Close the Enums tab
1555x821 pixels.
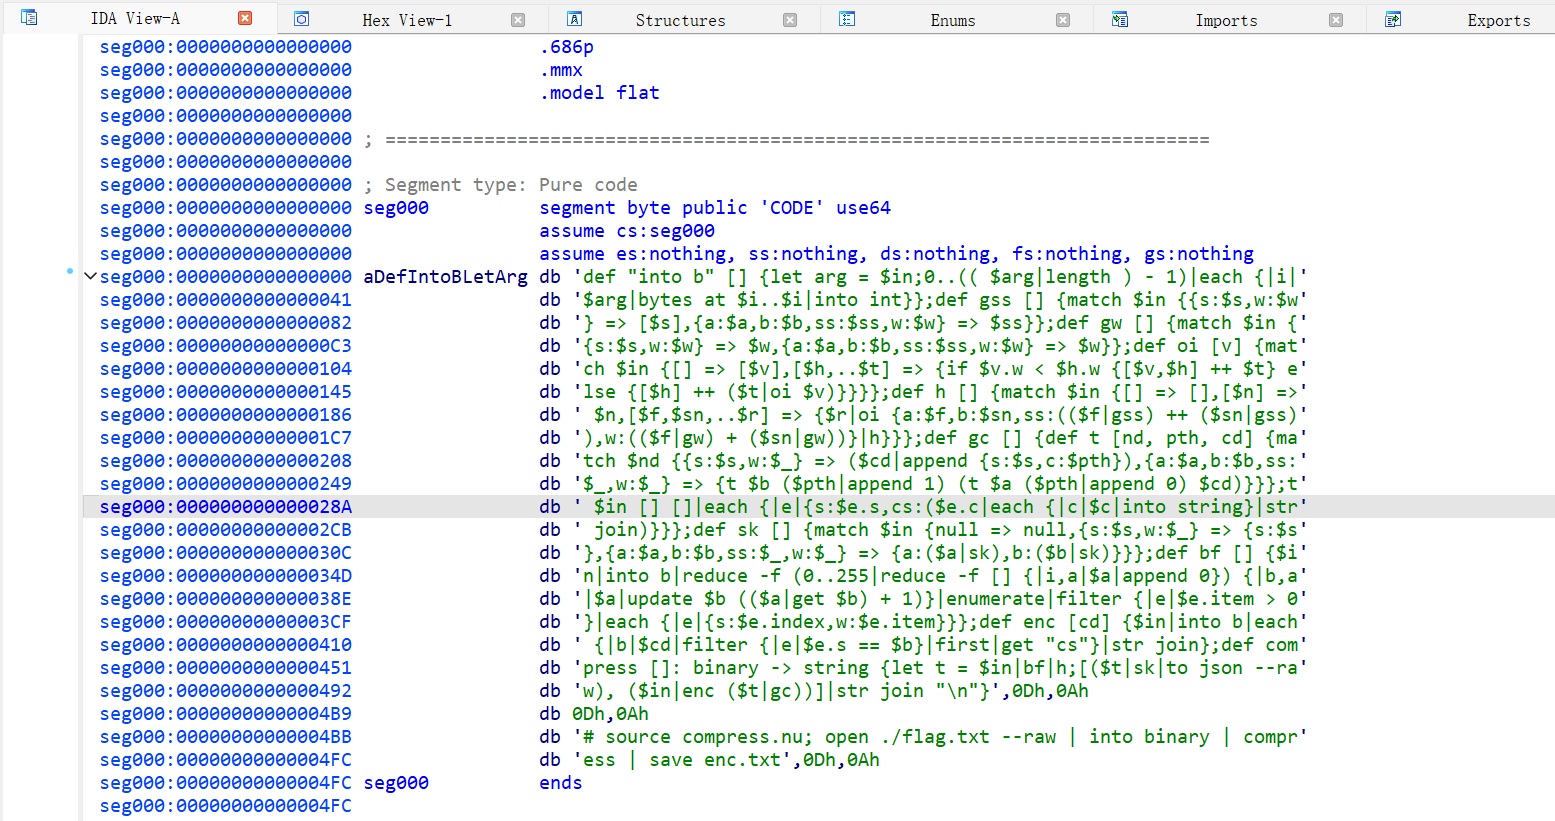(1063, 20)
